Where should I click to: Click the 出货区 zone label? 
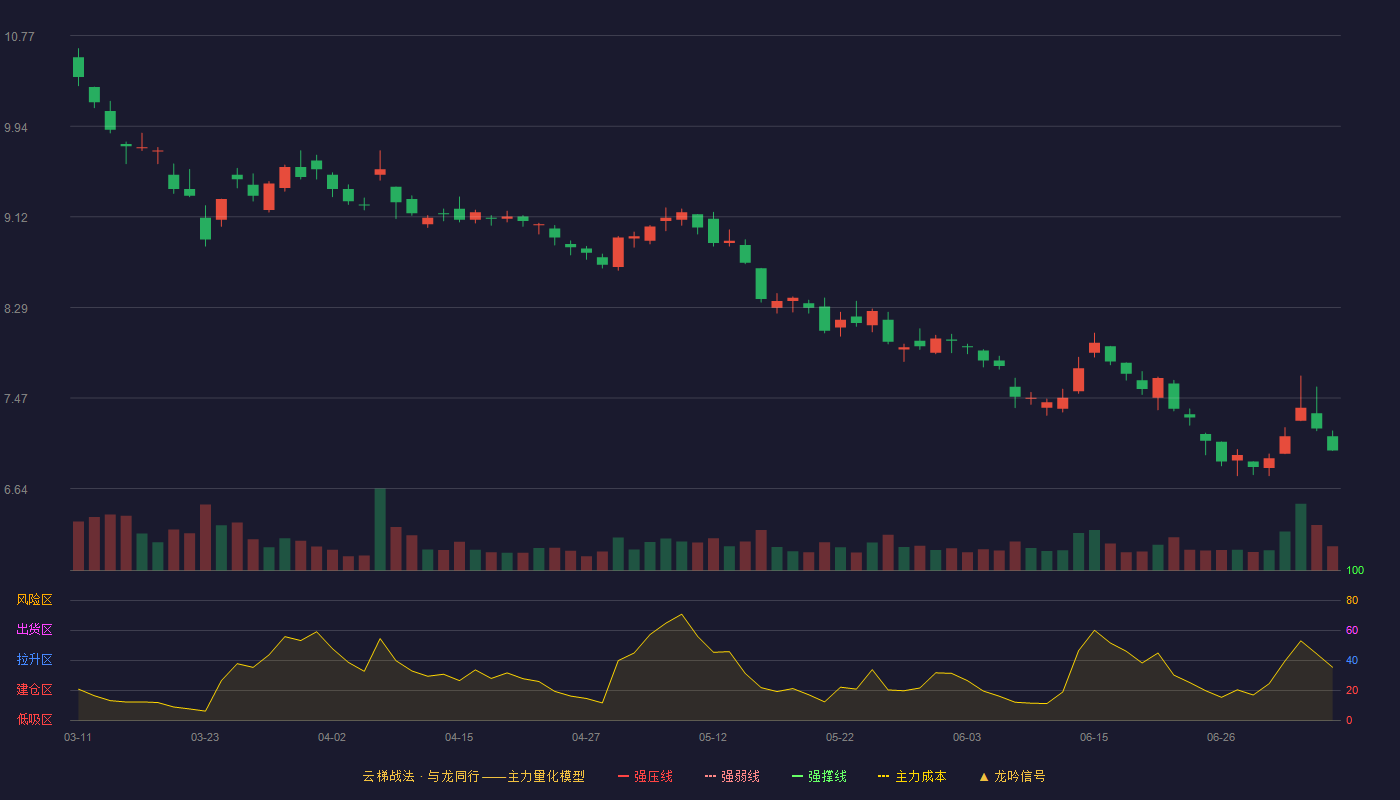34,630
